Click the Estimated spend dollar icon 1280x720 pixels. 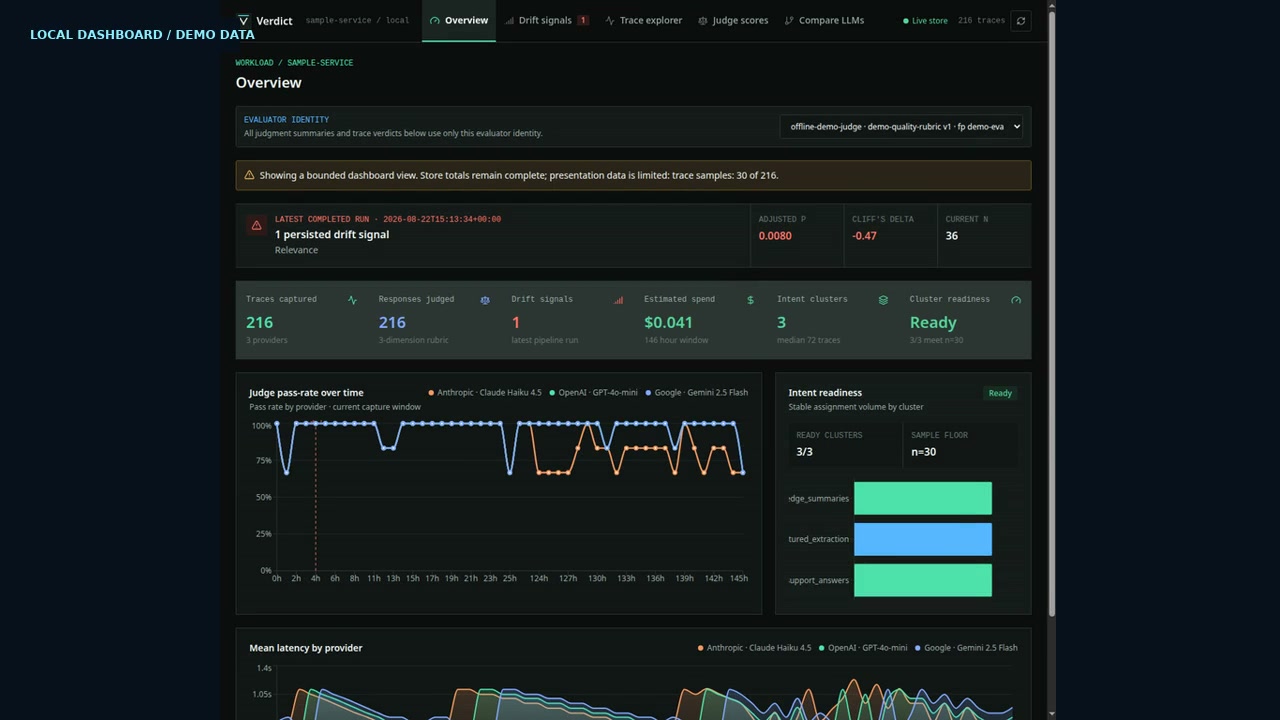[x=751, y=300]
